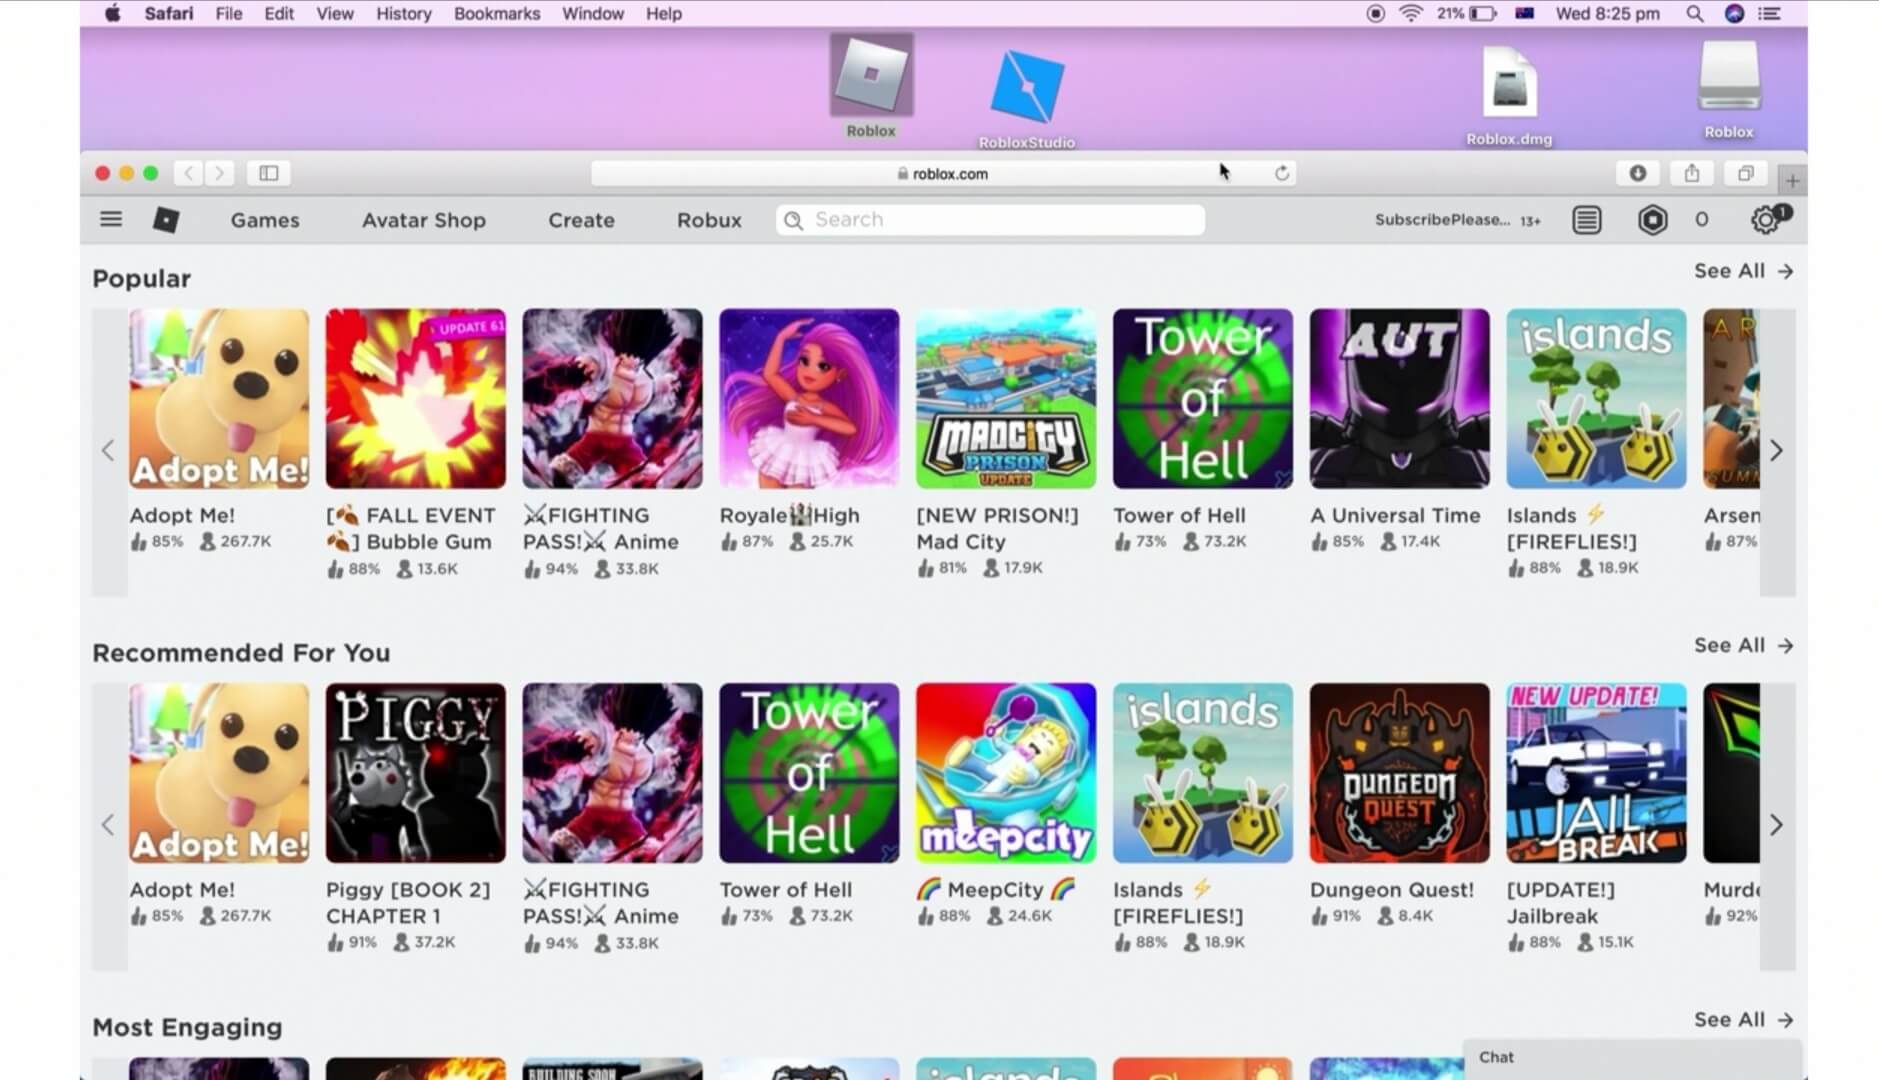Go back with Safari back arrow
Screen dimensions: 1879x1080
[x=188, y=173]
